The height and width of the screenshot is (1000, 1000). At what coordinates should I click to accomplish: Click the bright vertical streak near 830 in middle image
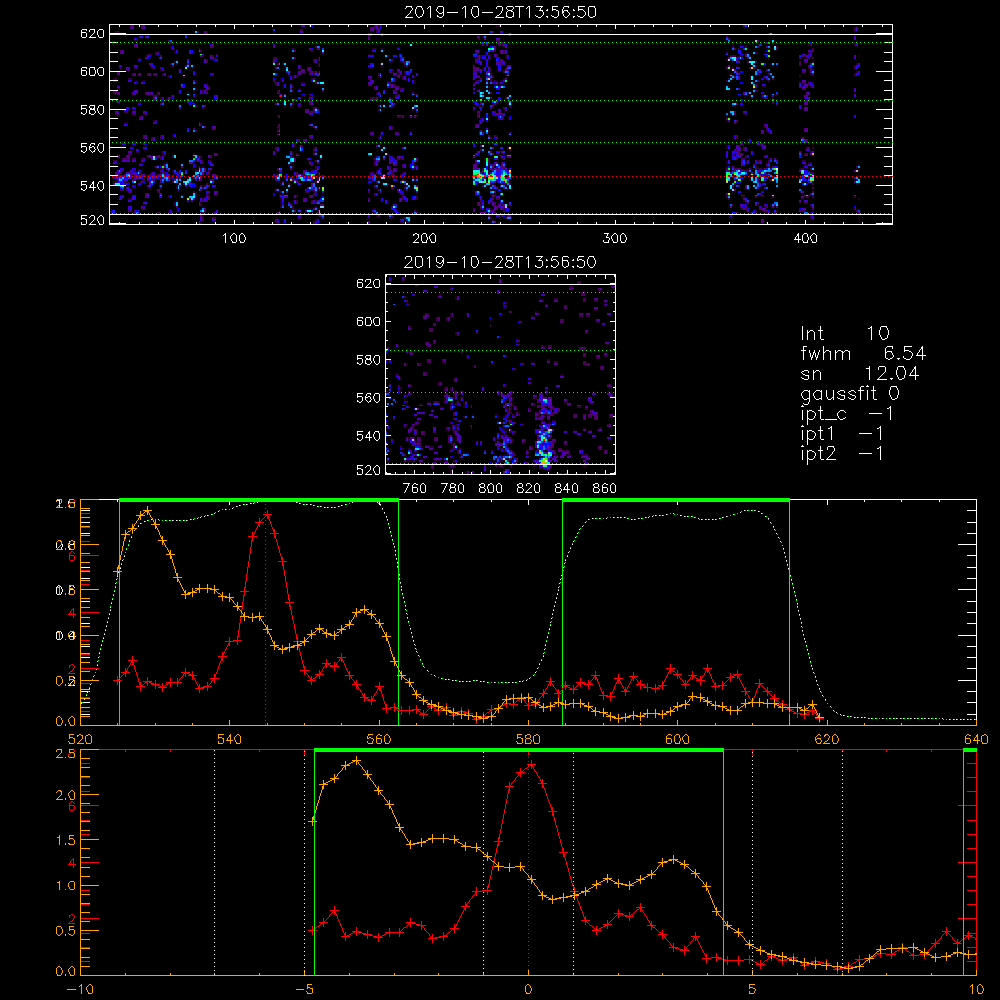pyautogui.click(x=544, y=430)
